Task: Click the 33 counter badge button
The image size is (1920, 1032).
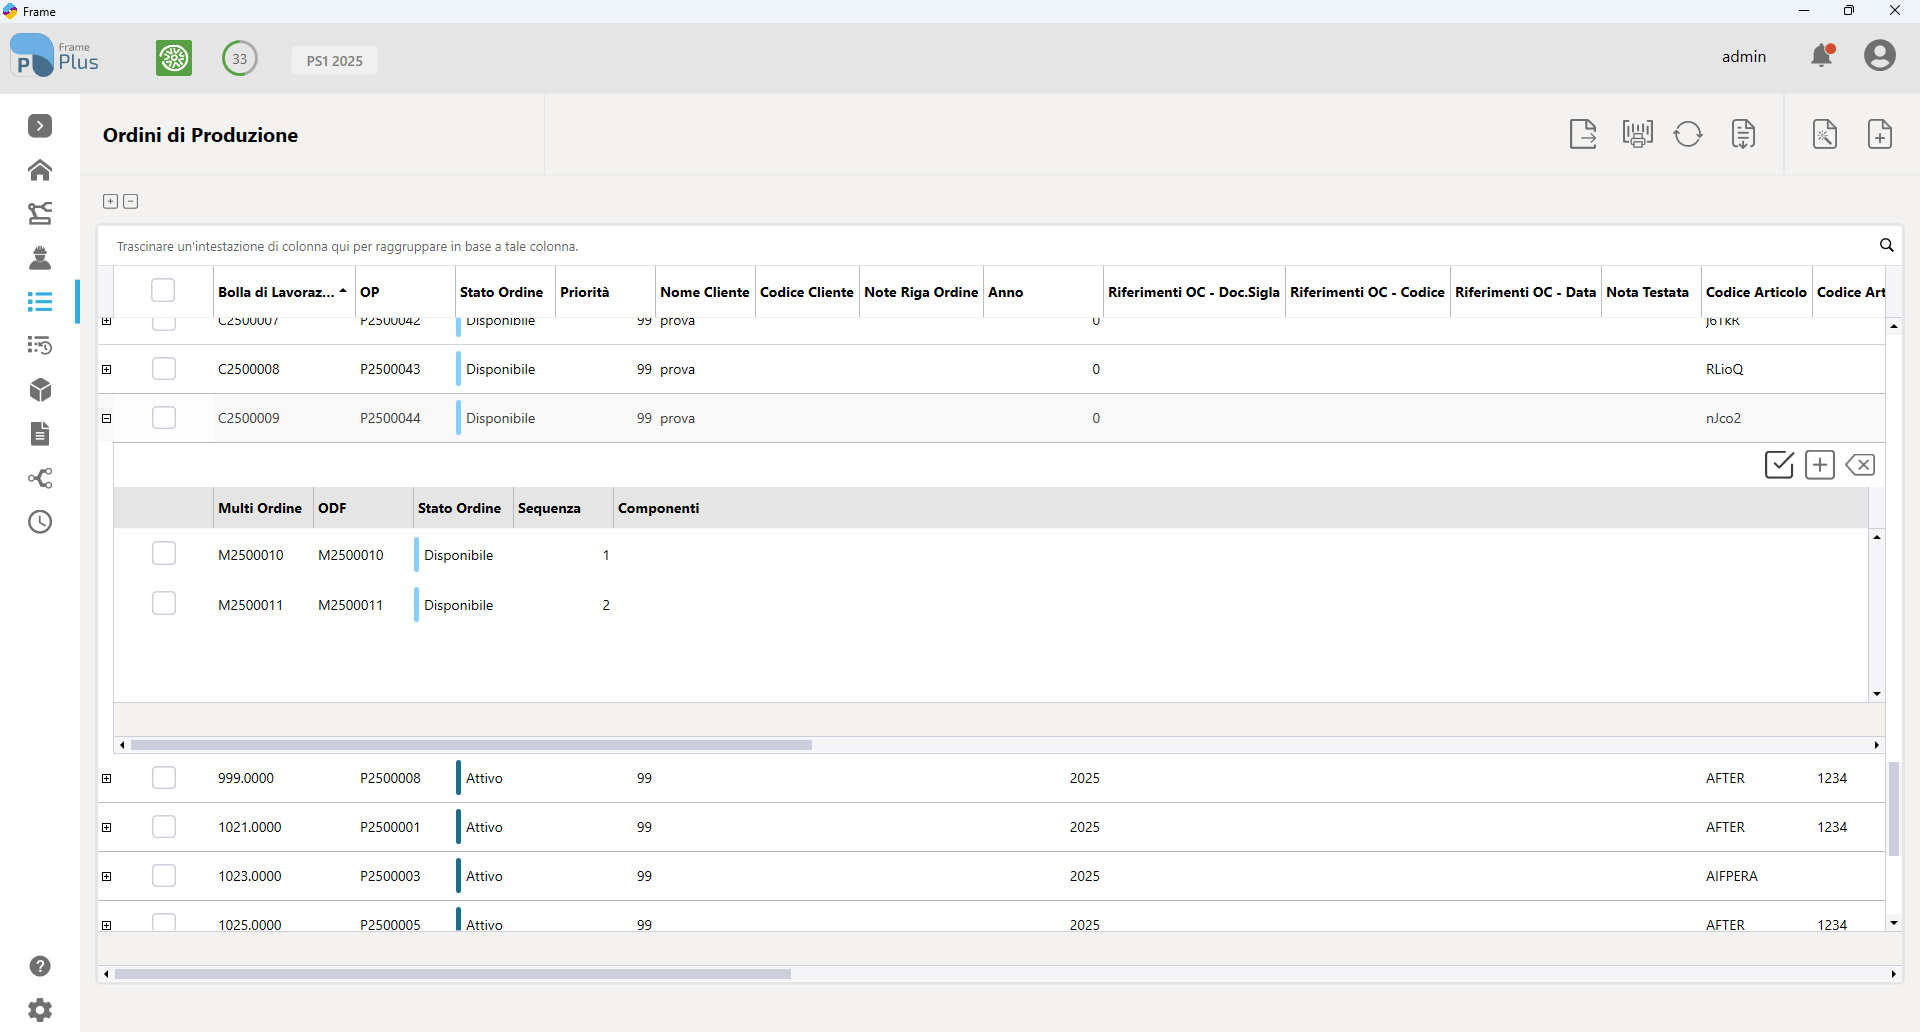Action: pyautogui.click(x=240, y=58)
